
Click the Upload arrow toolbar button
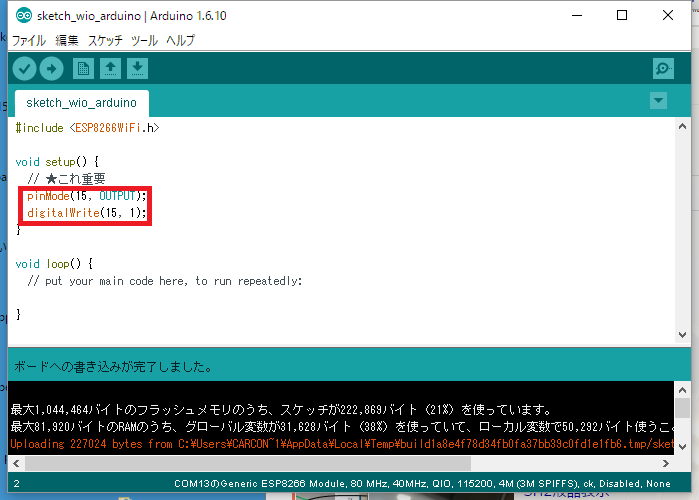(x=51, y=69)
